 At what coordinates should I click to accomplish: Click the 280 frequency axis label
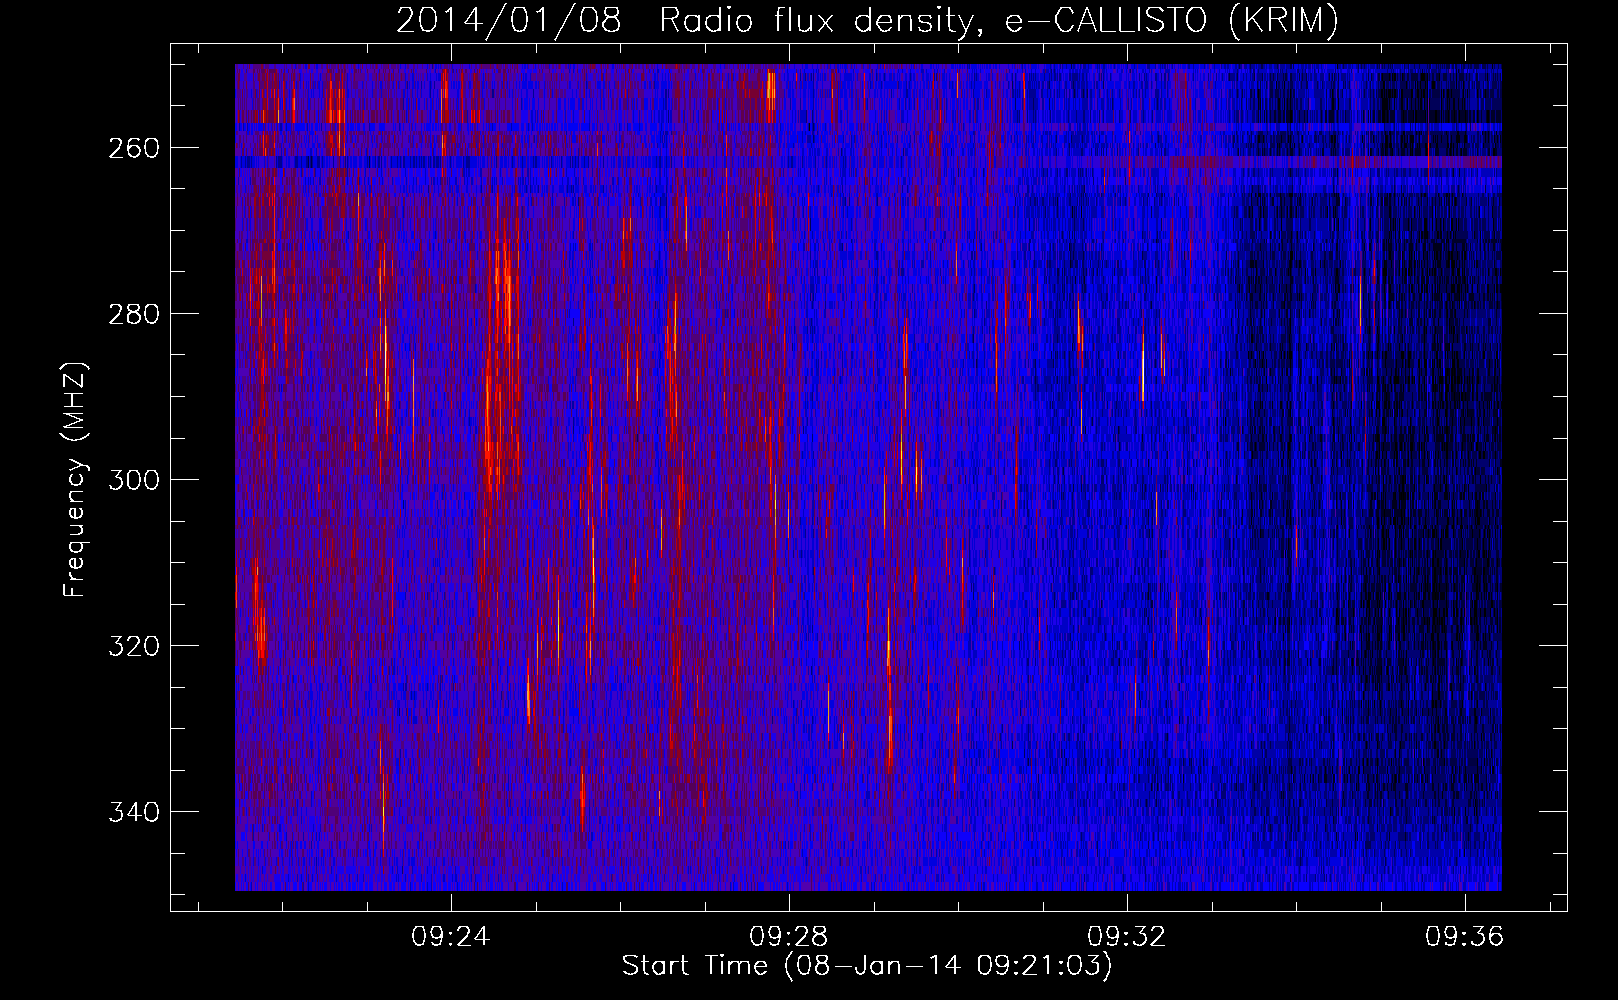[x=134, y=314]
